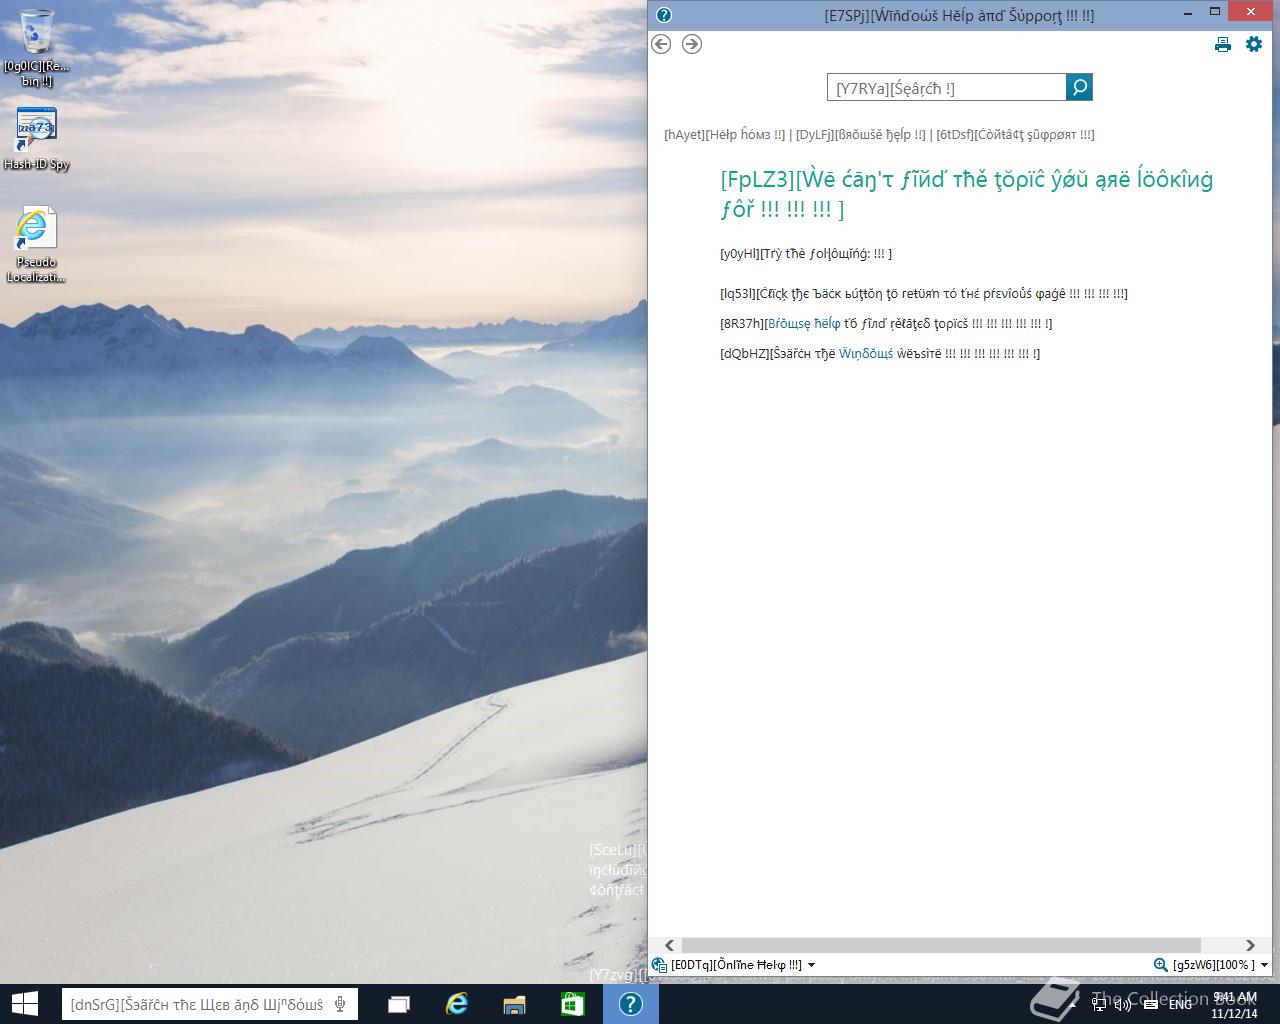Open the Contact support link
The image size is (1280, 1024).
(x=1015, y=135)
